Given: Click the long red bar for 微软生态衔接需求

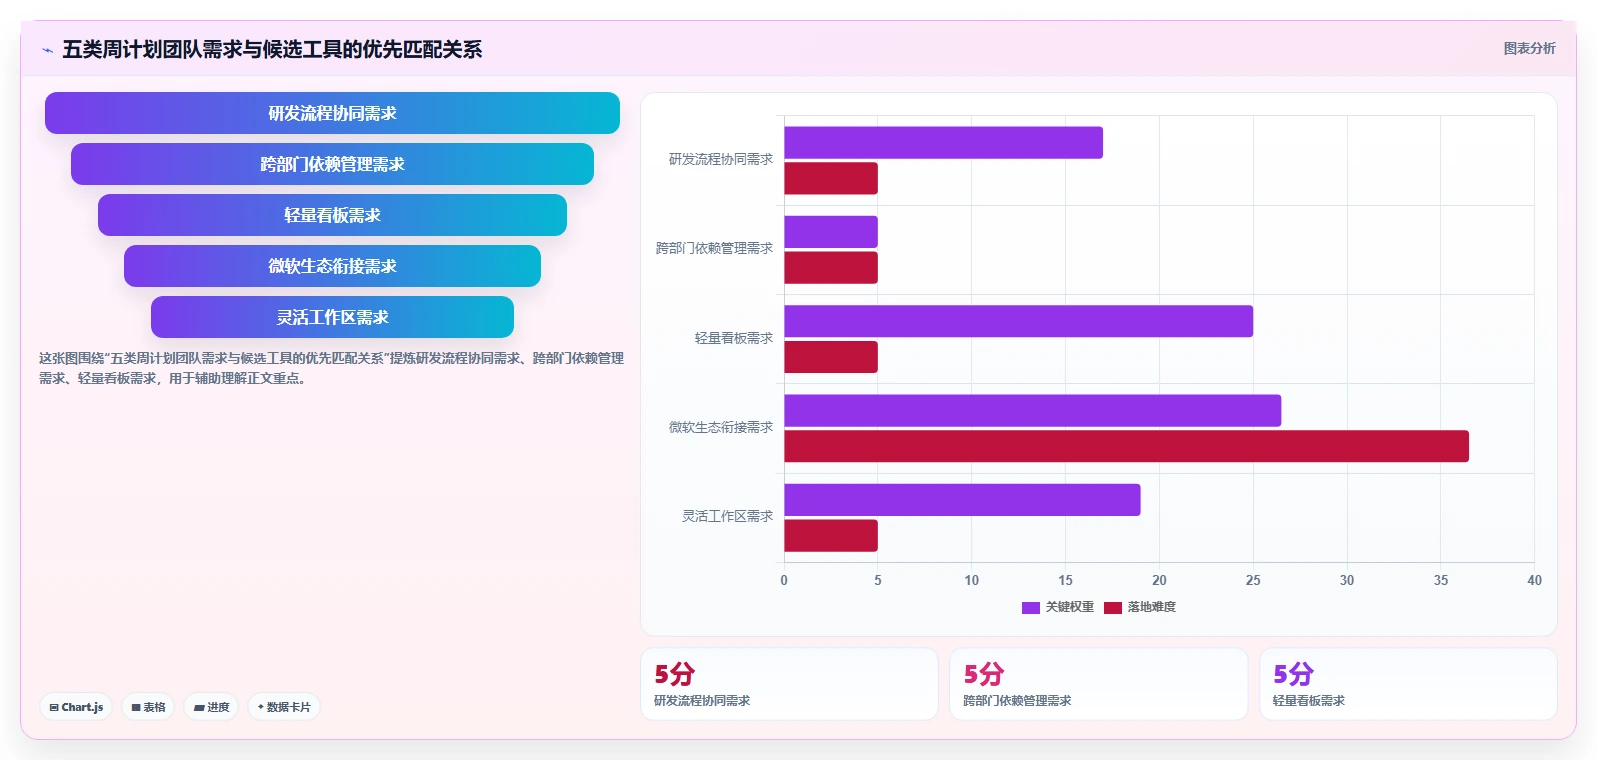Looking at the screenshot, I should click(1126, 446).
